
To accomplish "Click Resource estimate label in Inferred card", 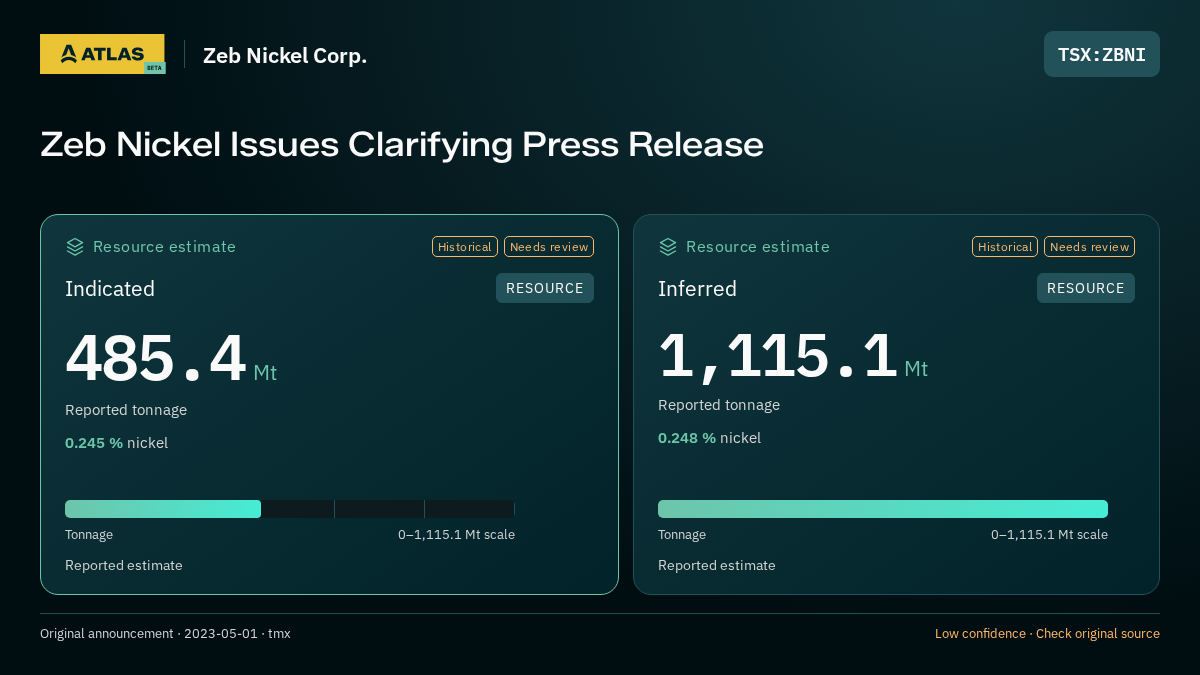I will 757,247.
